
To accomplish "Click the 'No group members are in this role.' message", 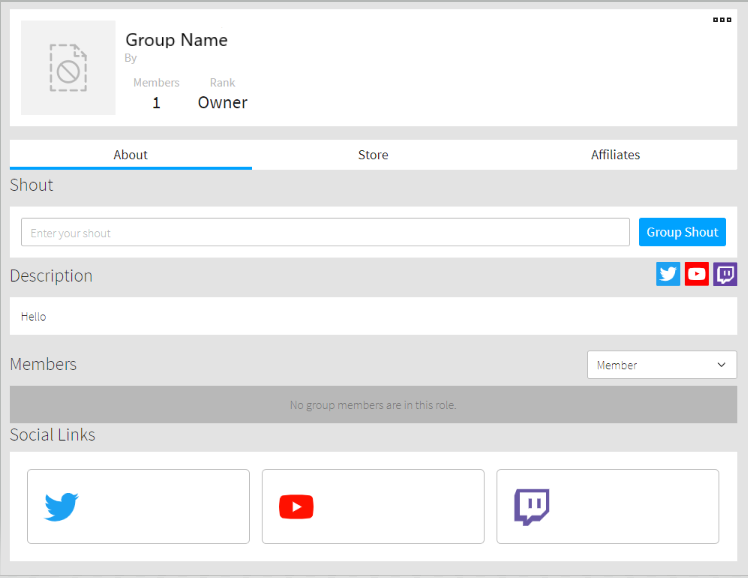I will click(373, 405).
